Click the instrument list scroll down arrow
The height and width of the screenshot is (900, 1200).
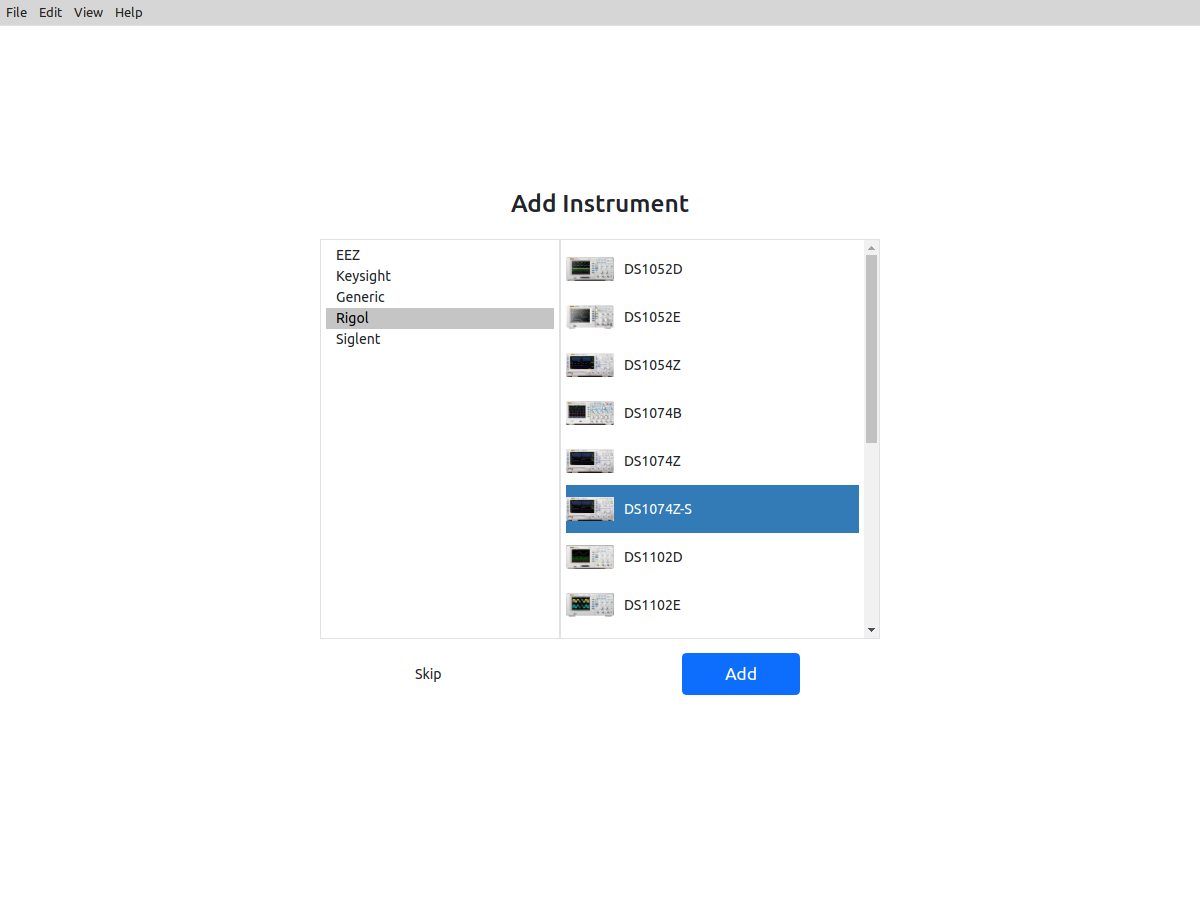point(871,630)
